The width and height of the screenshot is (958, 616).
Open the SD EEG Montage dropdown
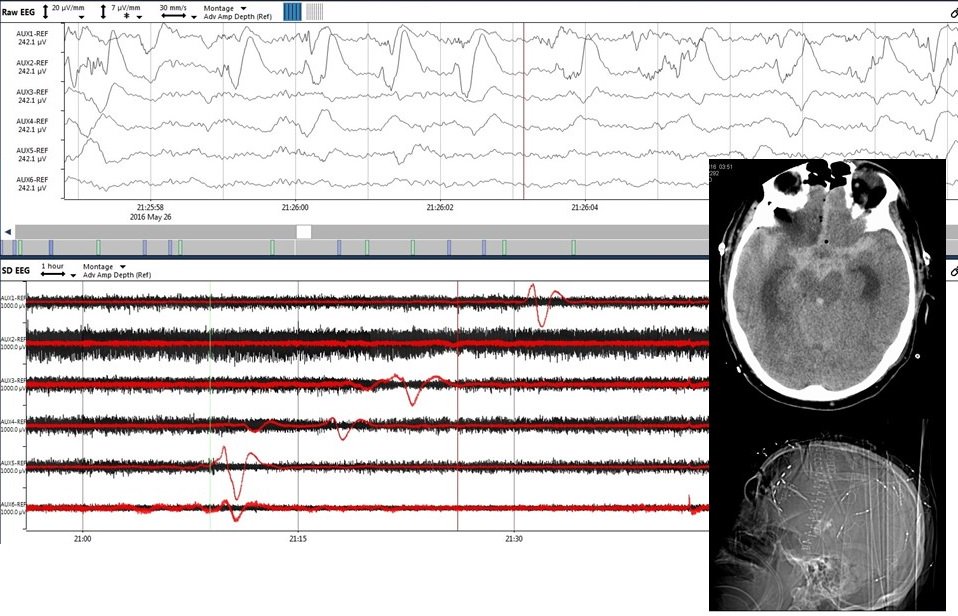[x=122, y=268]
